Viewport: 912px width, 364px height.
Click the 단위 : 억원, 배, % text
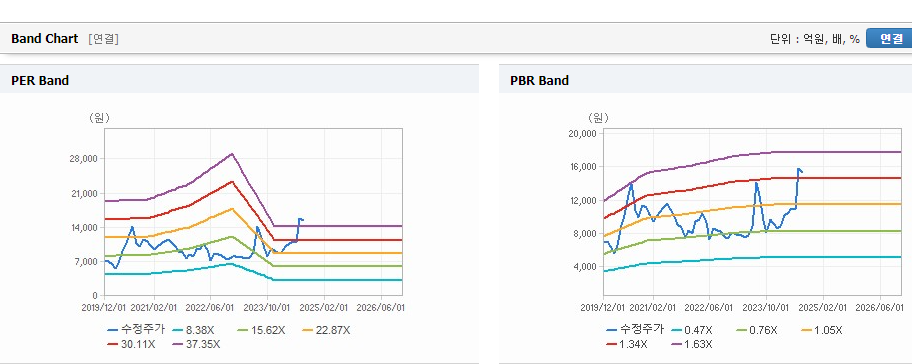tap(814, 39)
